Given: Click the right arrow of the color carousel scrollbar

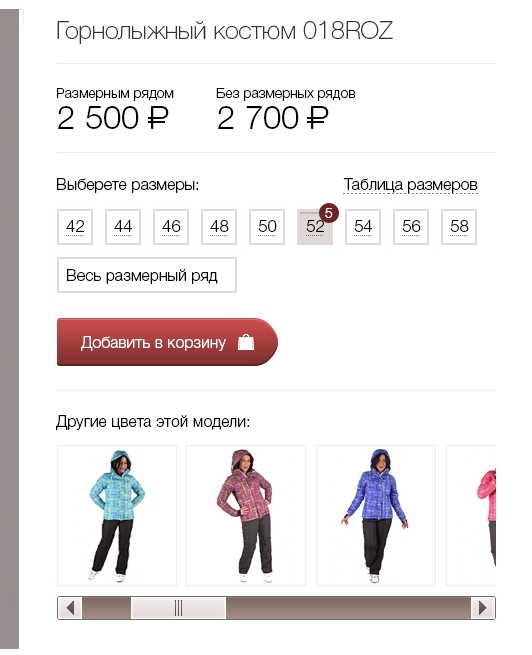Looking at the screenshot, I should [x=483, y=608].
